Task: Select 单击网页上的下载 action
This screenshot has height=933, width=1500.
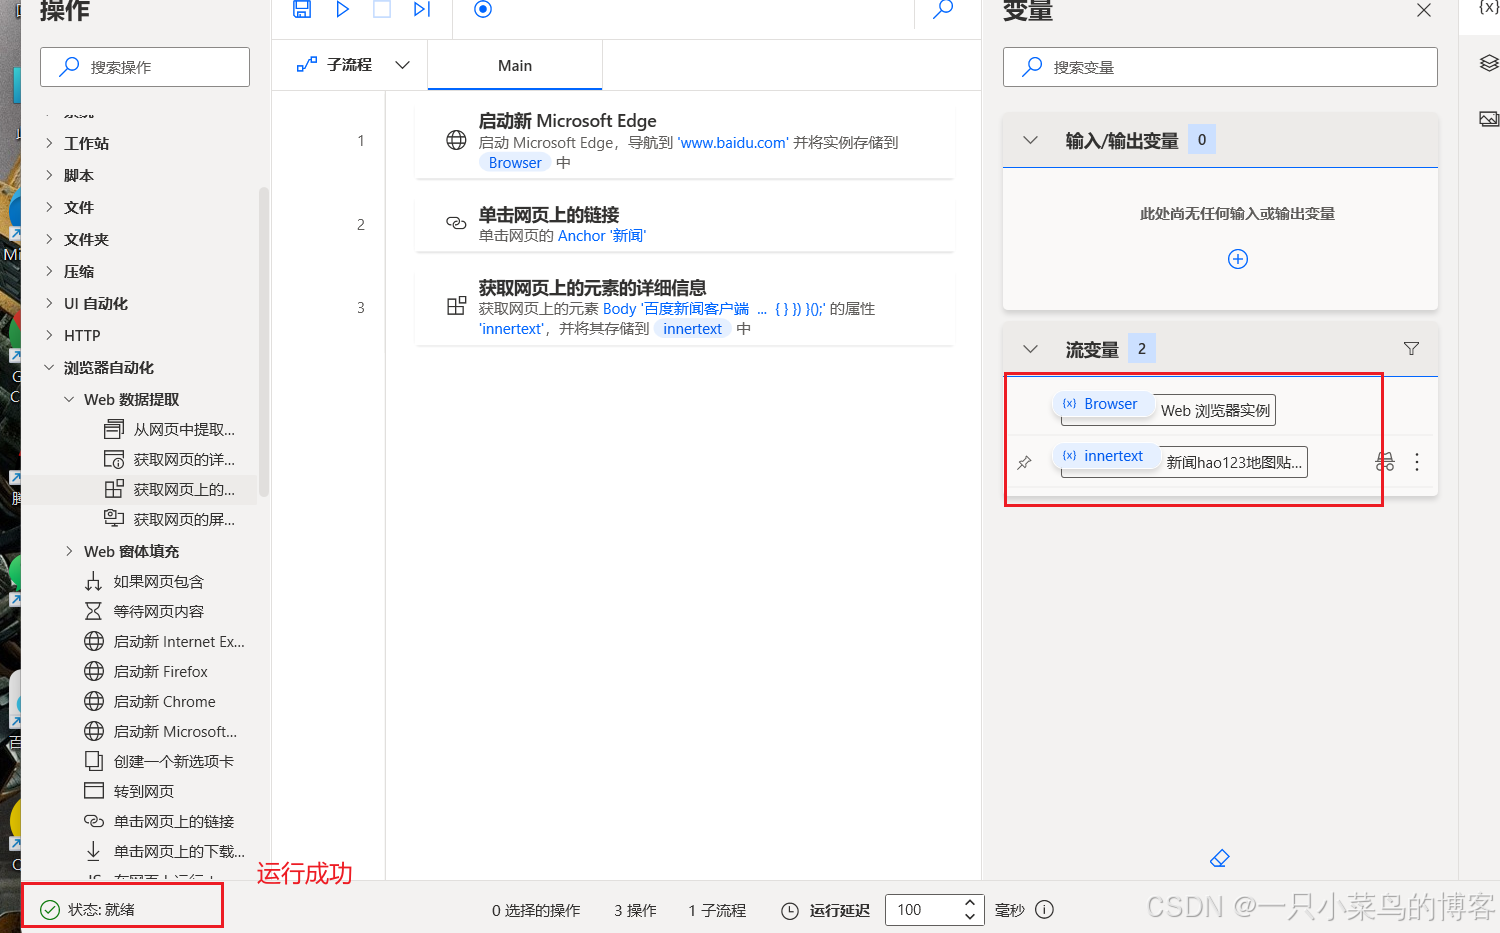Action: click(x=165, y=851)
